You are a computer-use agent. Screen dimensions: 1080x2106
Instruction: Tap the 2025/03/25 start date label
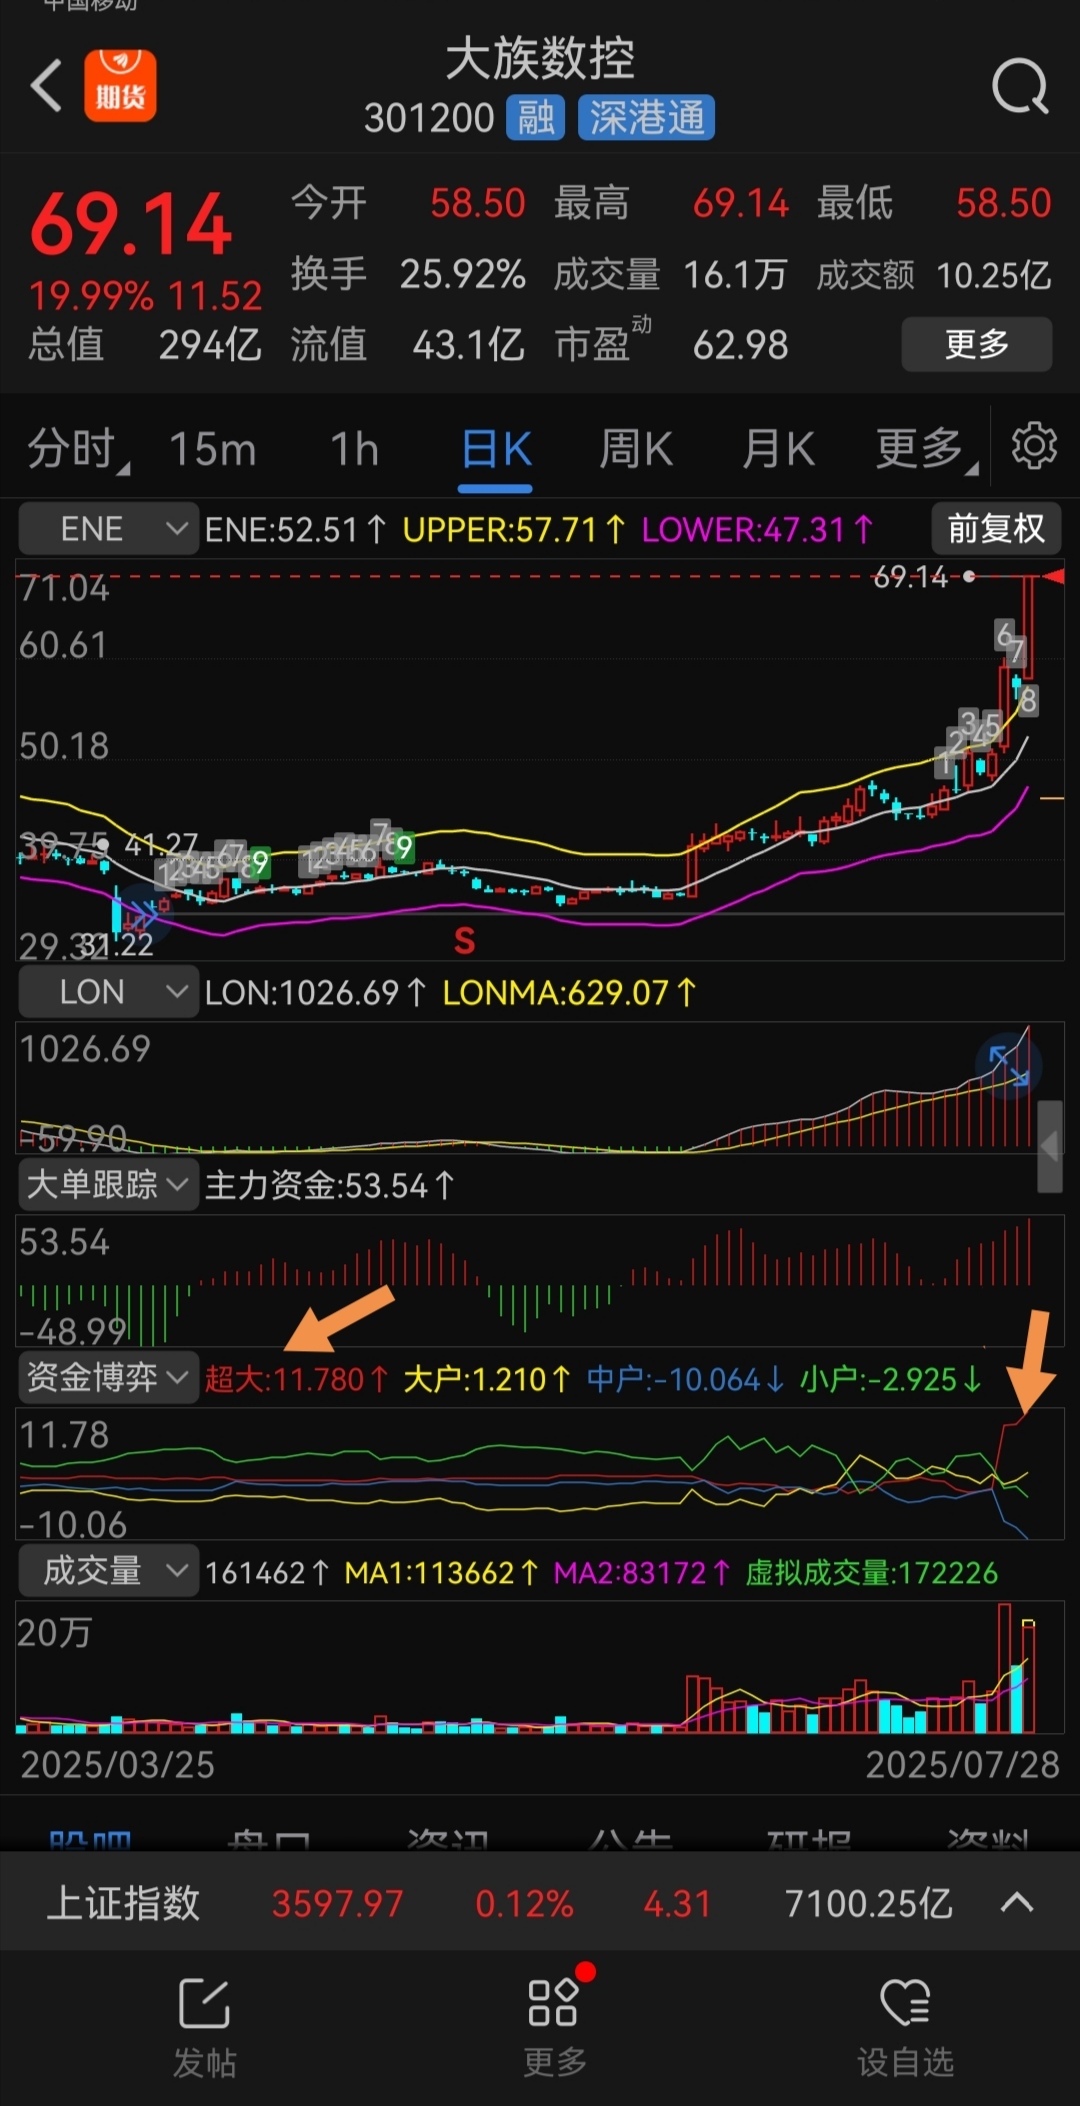pyautogui.click(x=118, y=1765)
